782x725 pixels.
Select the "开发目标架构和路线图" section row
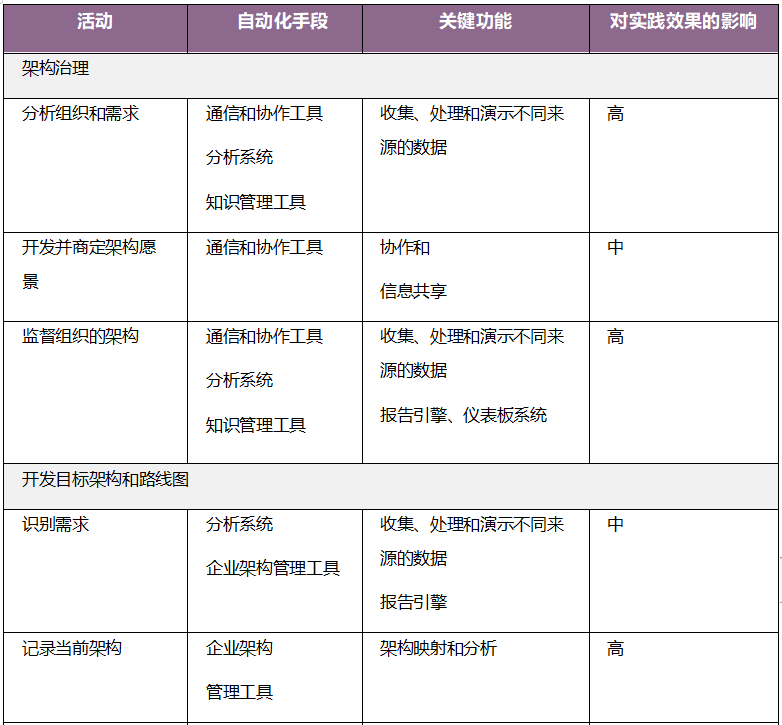tap(105, 479)
